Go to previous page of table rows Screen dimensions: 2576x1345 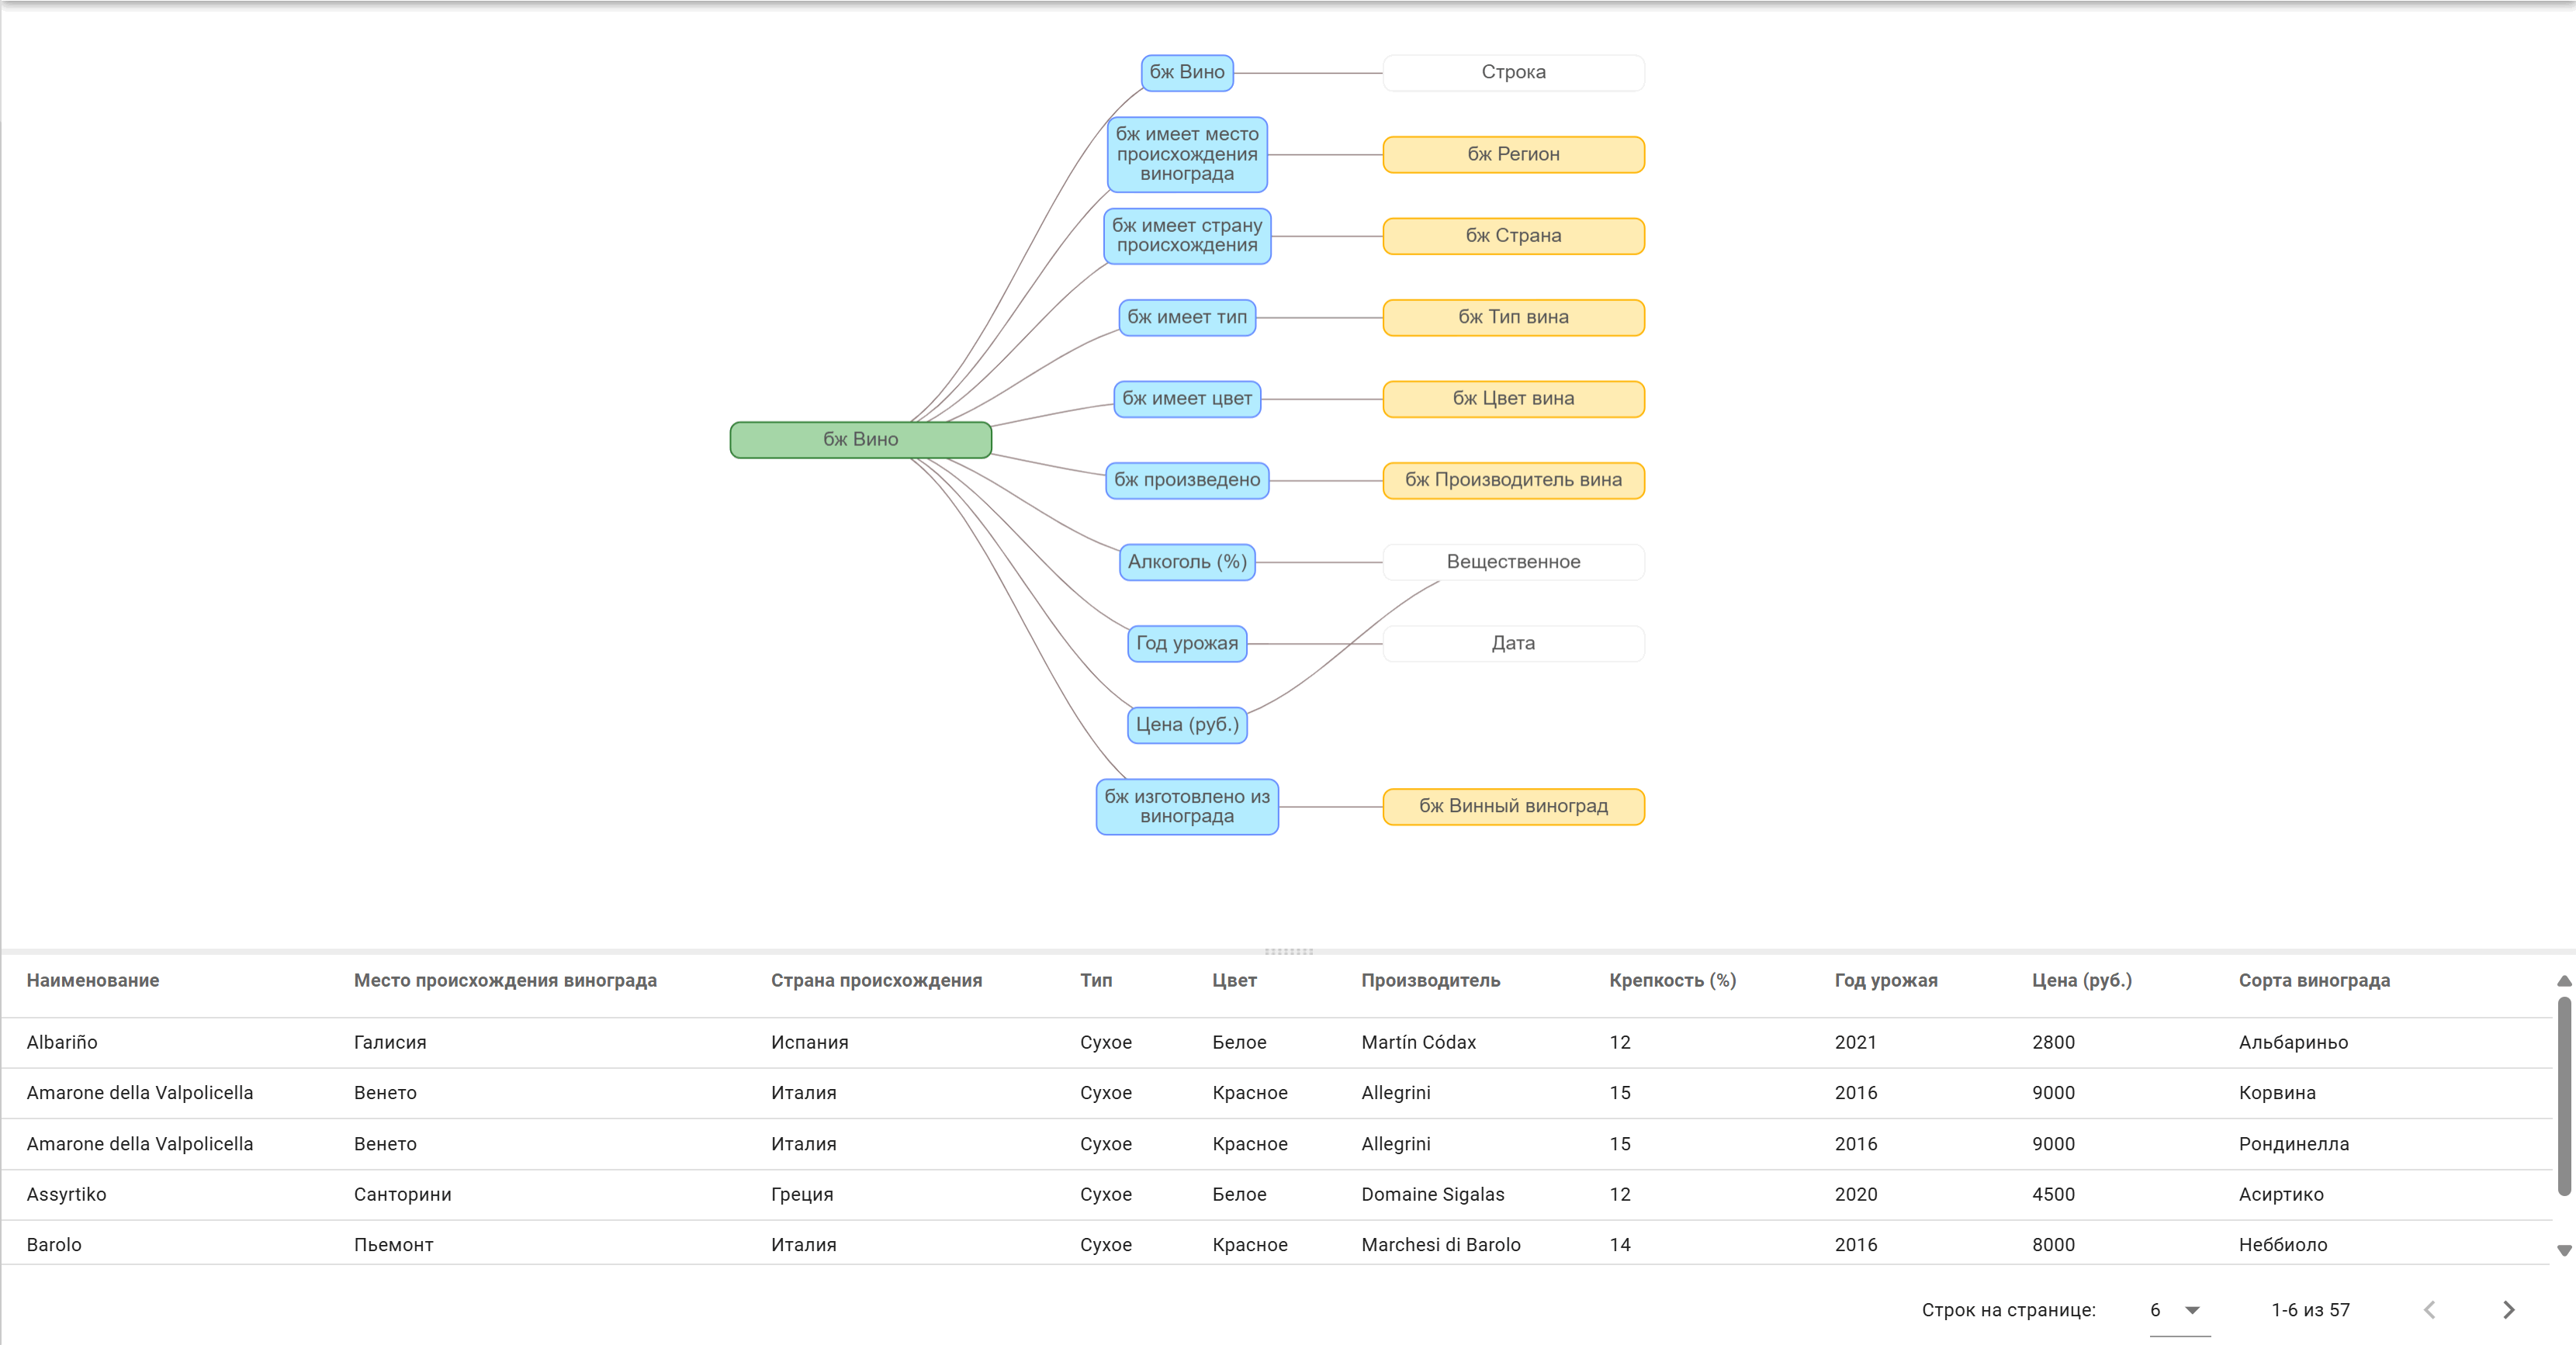coord(2430,1310)
